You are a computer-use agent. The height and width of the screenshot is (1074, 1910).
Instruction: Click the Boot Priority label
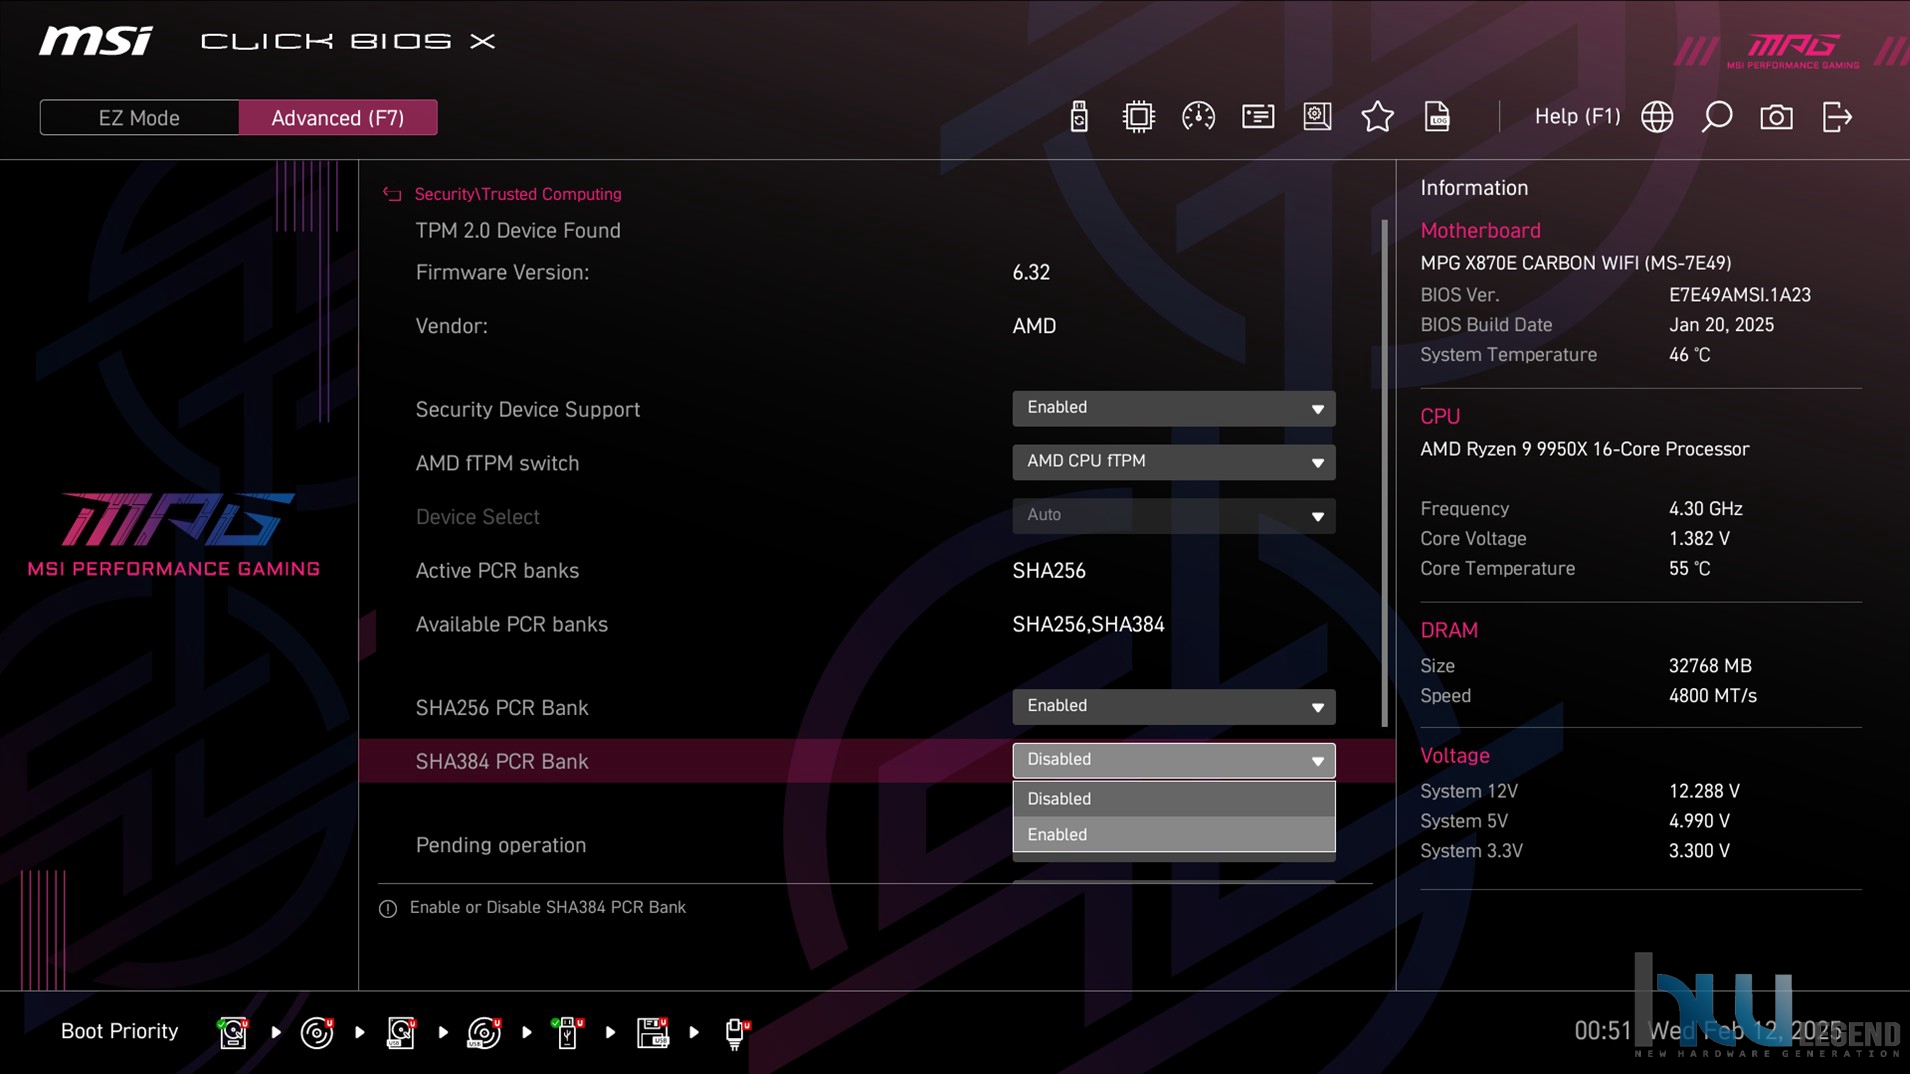[119, 1031]
